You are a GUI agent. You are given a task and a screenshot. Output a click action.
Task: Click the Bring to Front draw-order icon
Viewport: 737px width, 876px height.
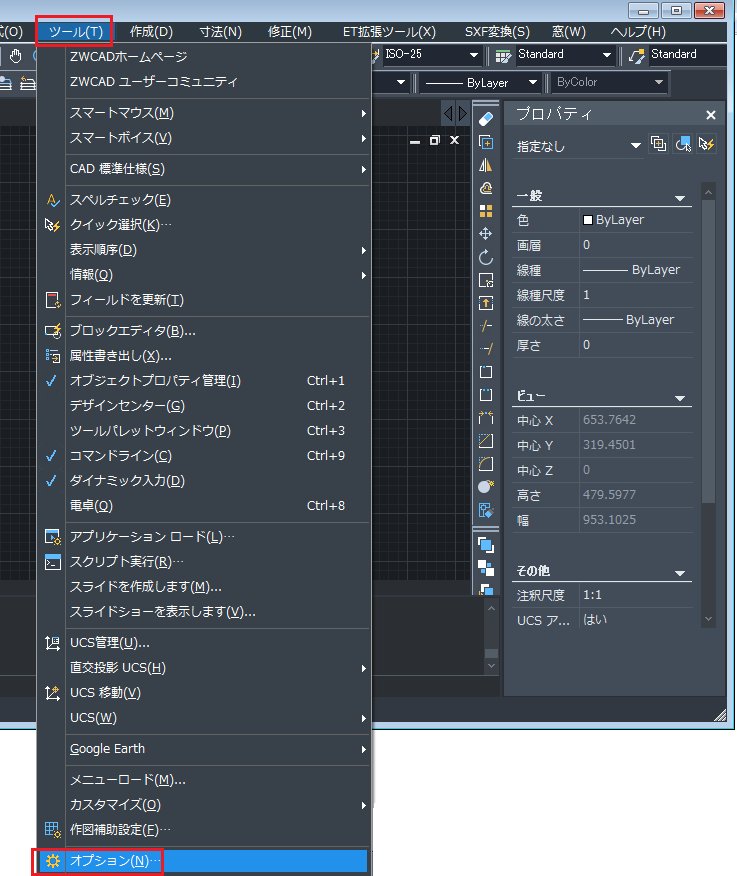coord(486,545)
